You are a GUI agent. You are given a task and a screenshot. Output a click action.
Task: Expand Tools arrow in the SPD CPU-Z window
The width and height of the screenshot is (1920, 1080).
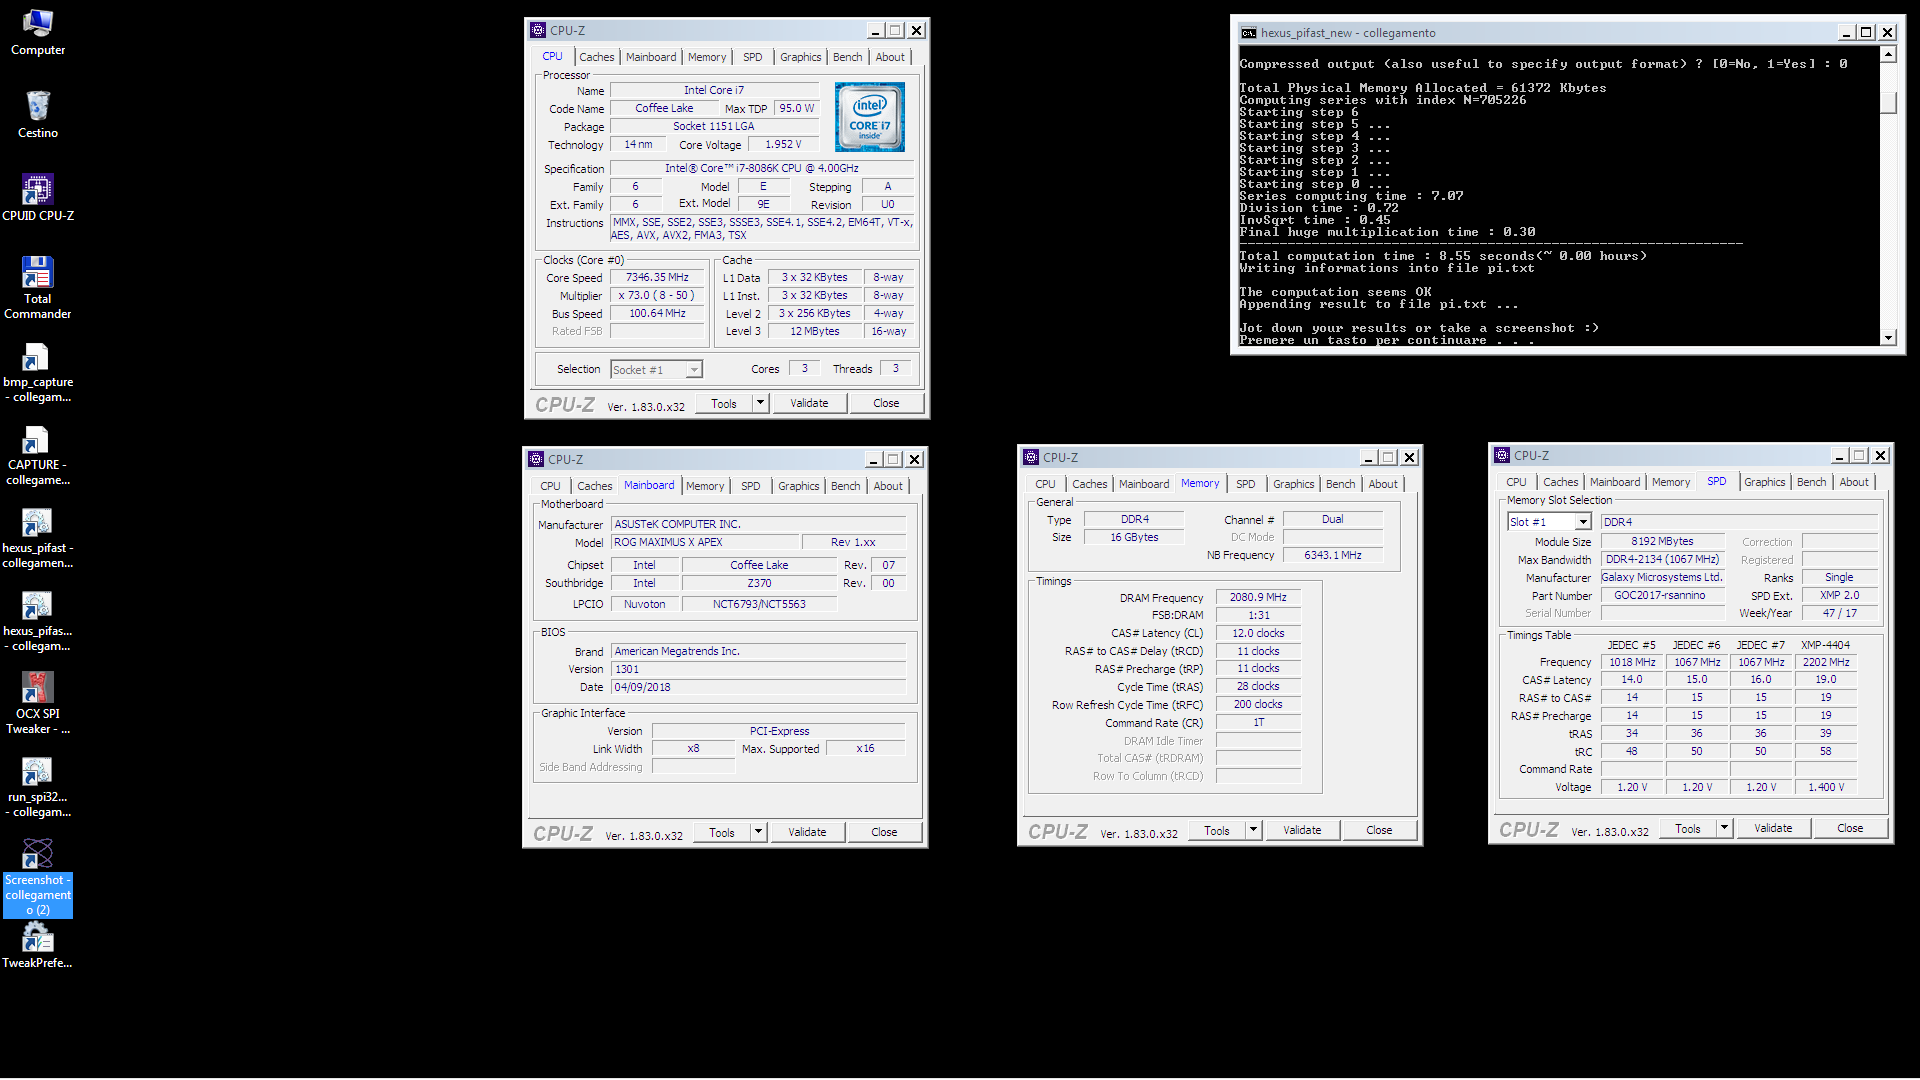(x=1724, y=828)
